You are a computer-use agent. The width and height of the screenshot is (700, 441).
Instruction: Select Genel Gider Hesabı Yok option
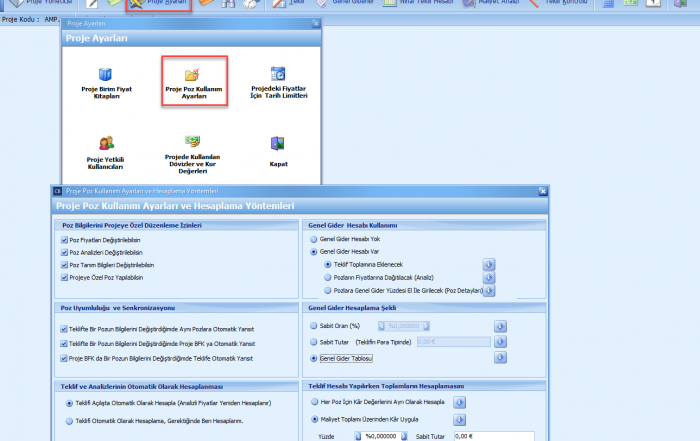tap(314, 241)
